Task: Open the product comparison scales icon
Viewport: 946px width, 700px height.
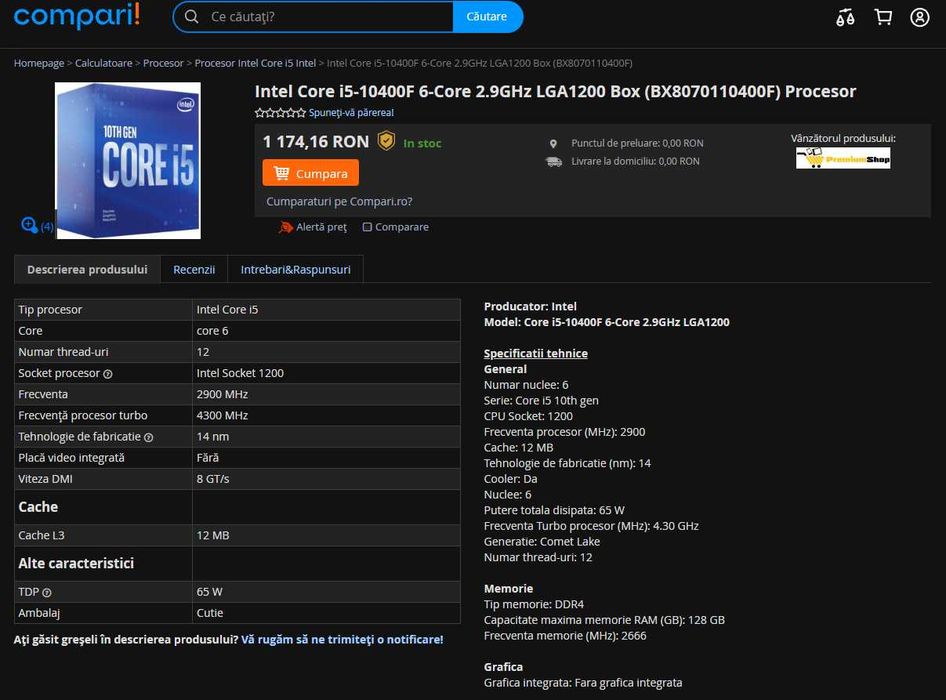Action: (x=845, y=18)
